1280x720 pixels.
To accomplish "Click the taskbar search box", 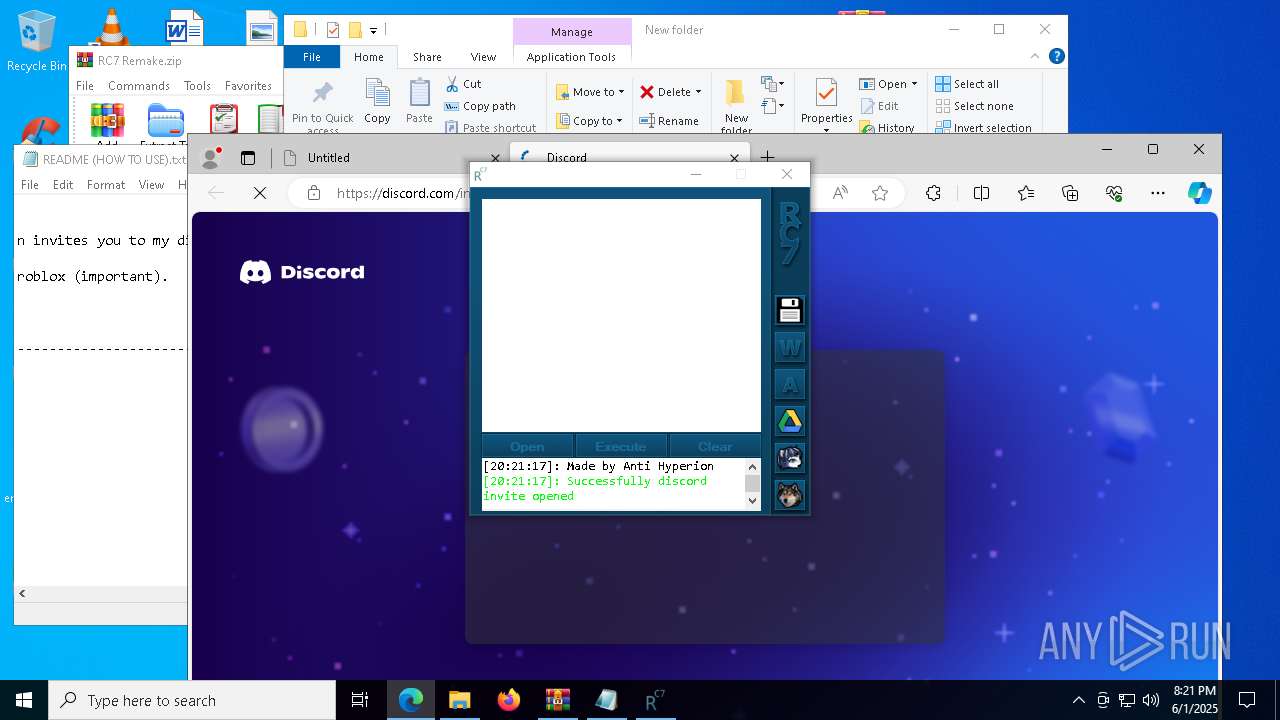I will (x=192, y=700).
